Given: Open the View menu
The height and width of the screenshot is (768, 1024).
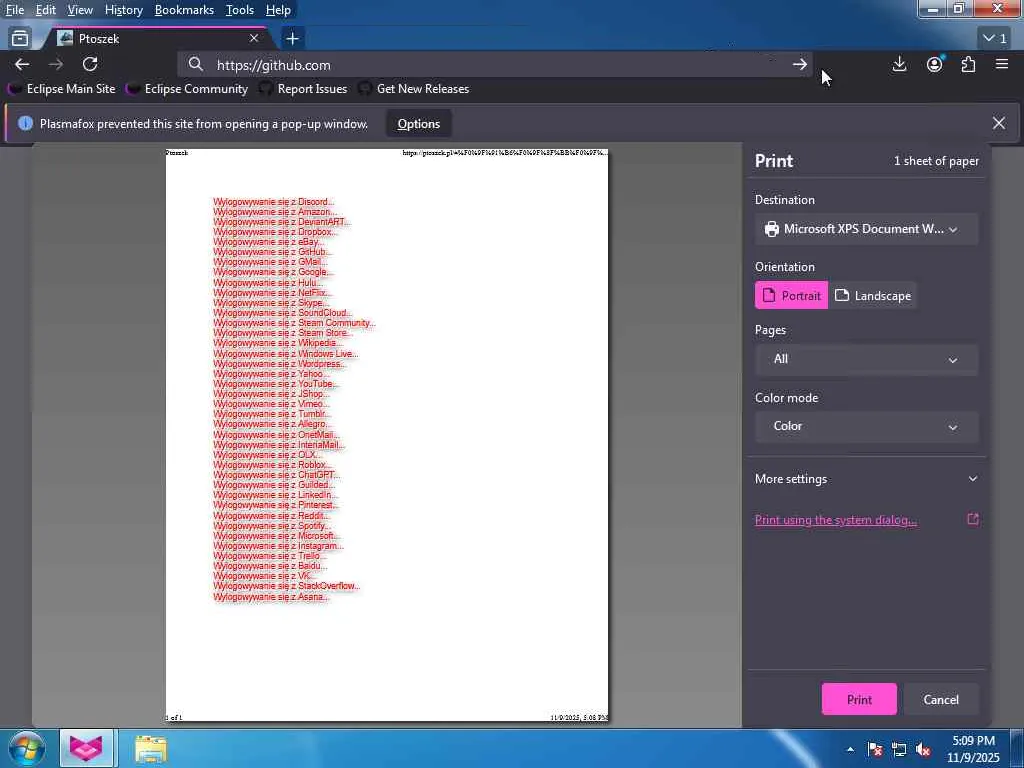Looking at the screenshot, I should coord(80,10).
